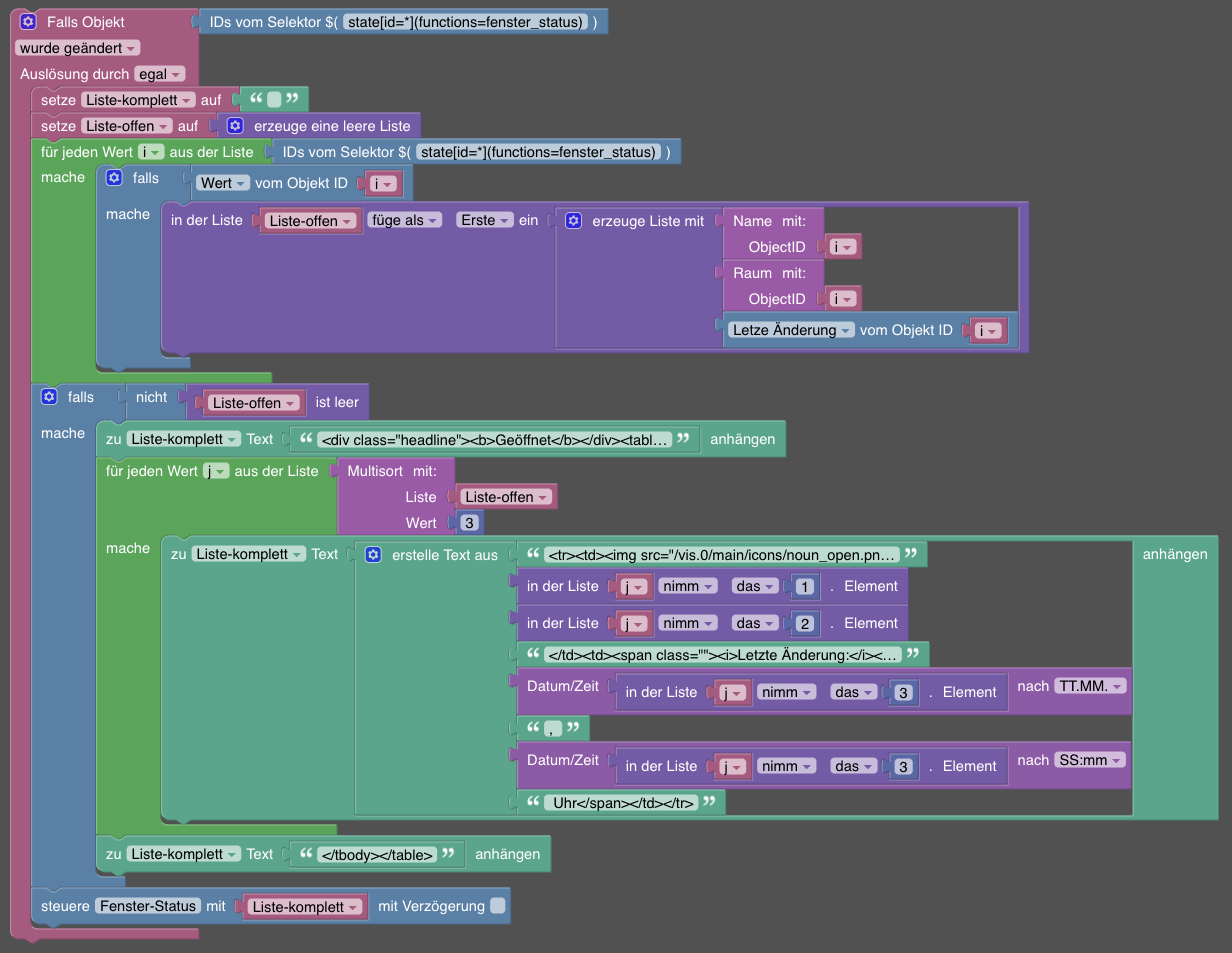This screenshot has width=1232, height=953.
Task: Toggle the 'mit Verzögerung' checkbox
Action: [x=498, y=906]
